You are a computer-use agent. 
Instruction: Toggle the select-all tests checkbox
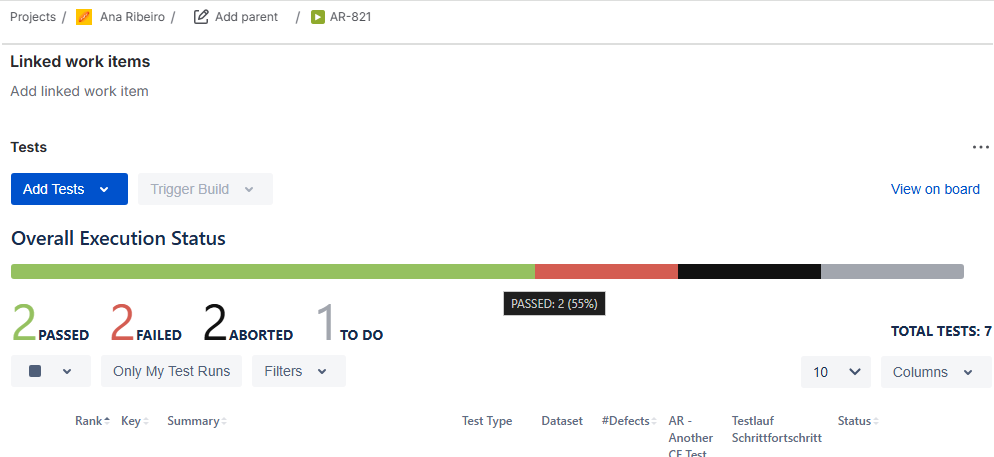click(x=35, y=371)
